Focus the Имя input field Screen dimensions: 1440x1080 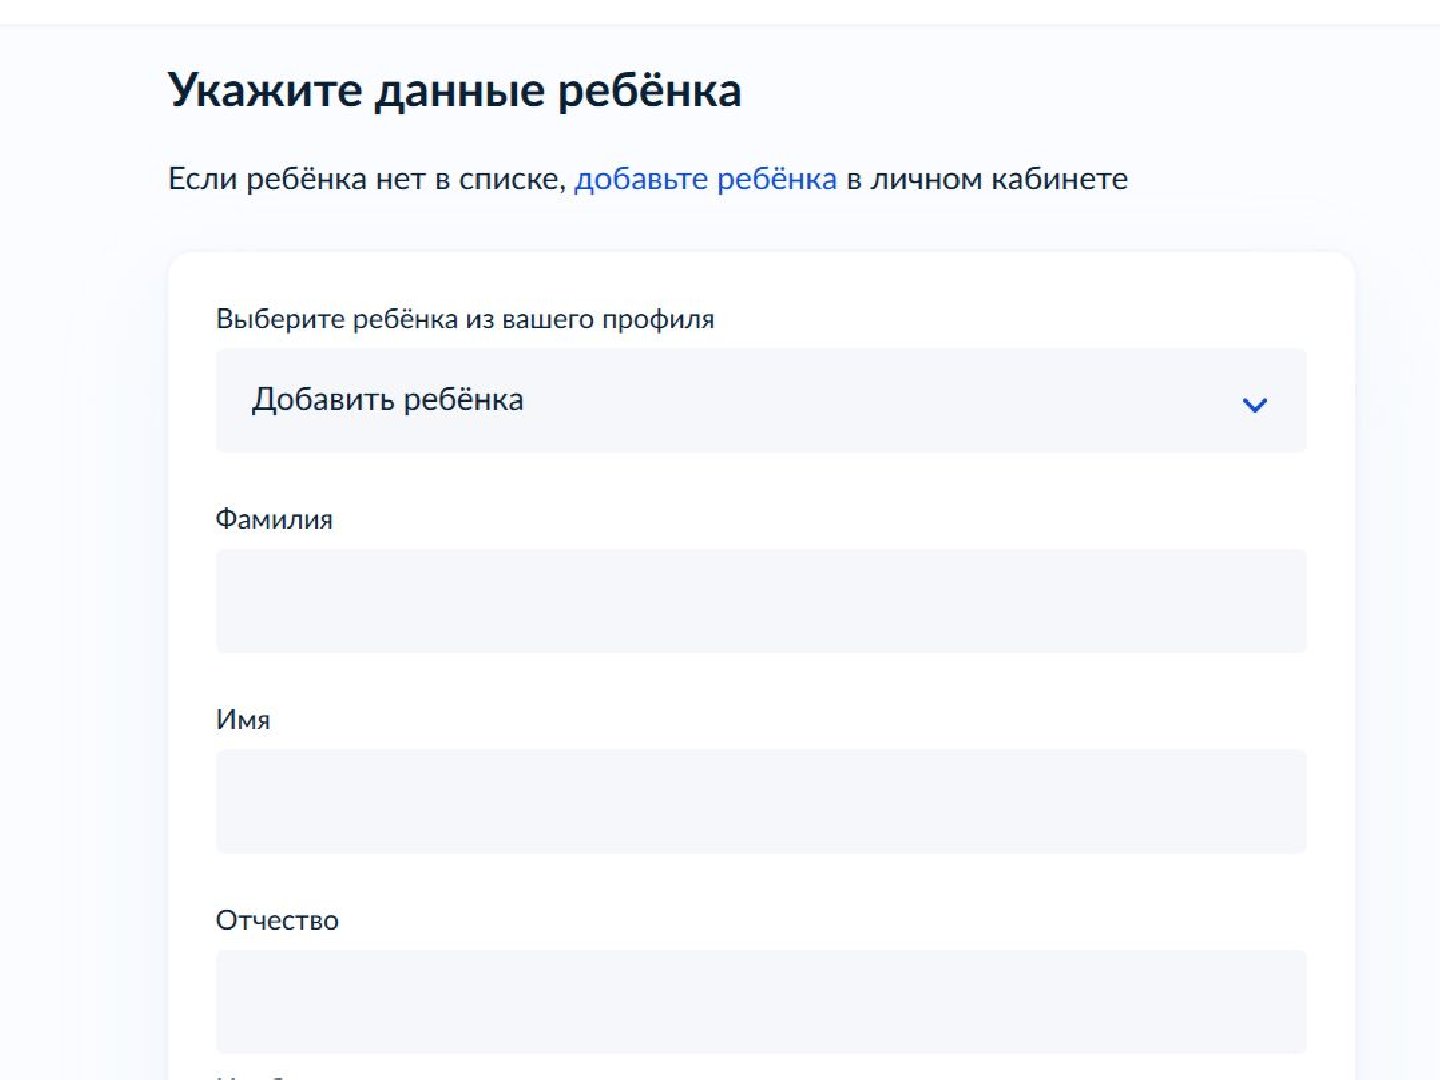(x=760, y=801)
